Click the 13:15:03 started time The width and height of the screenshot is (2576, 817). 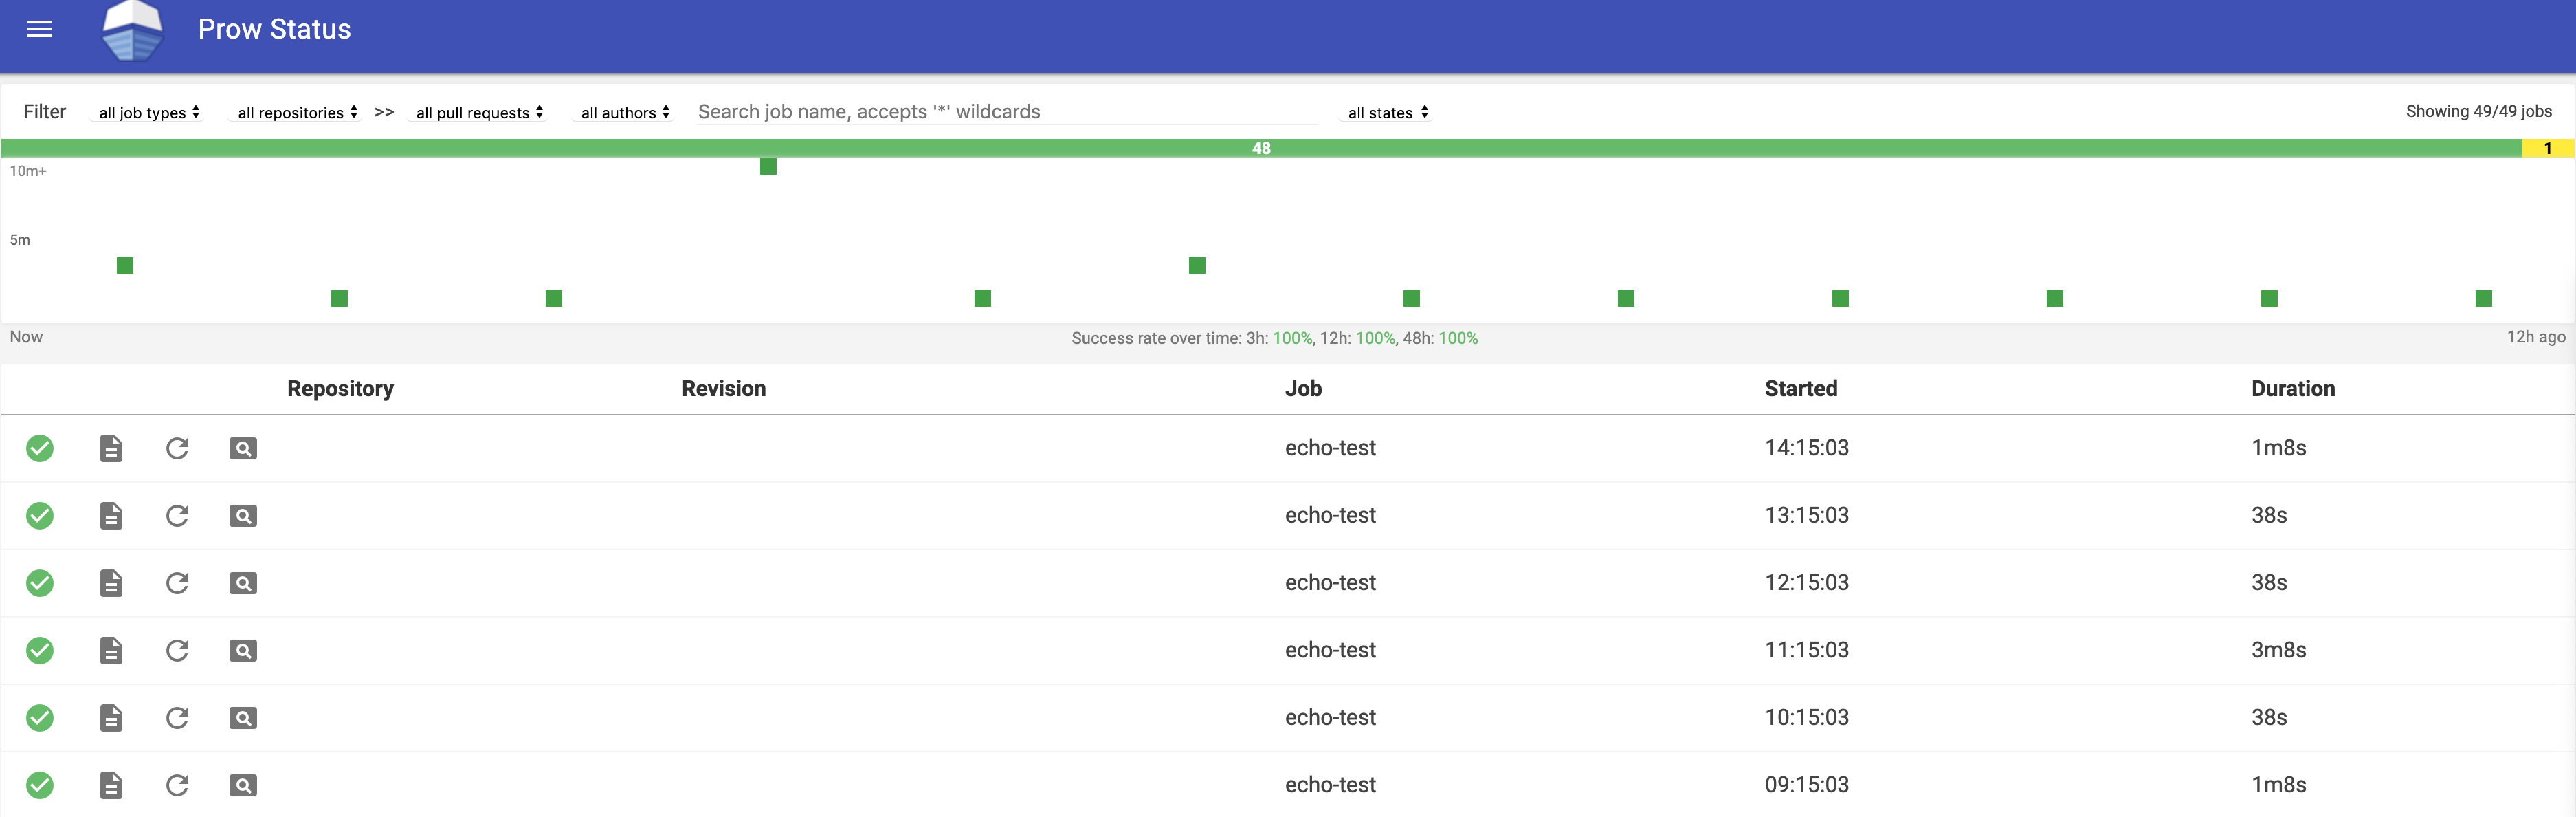point(1806,515)
